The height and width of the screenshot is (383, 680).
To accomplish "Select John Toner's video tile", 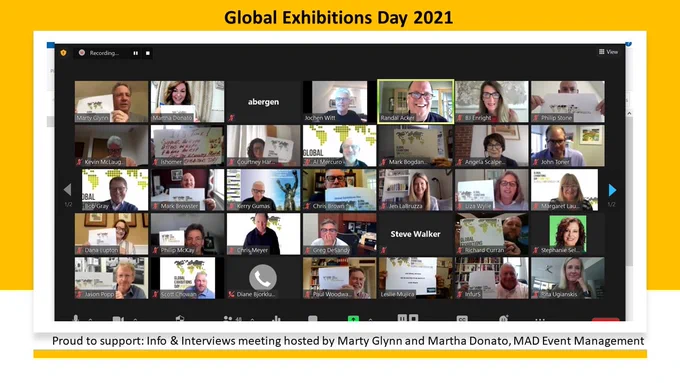I will point(568,146).
